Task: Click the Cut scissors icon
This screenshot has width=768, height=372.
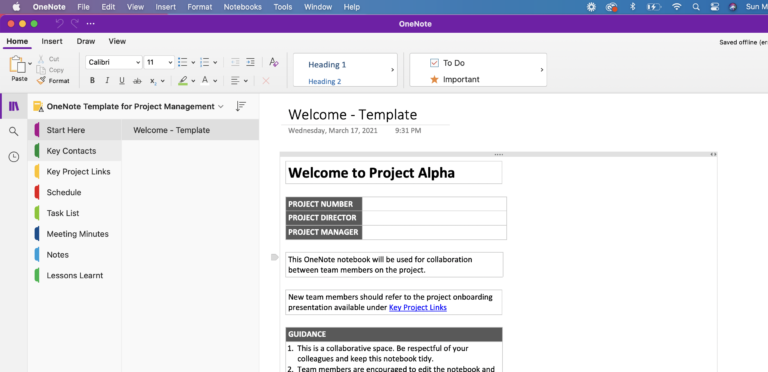Action: tap(42, 59)
